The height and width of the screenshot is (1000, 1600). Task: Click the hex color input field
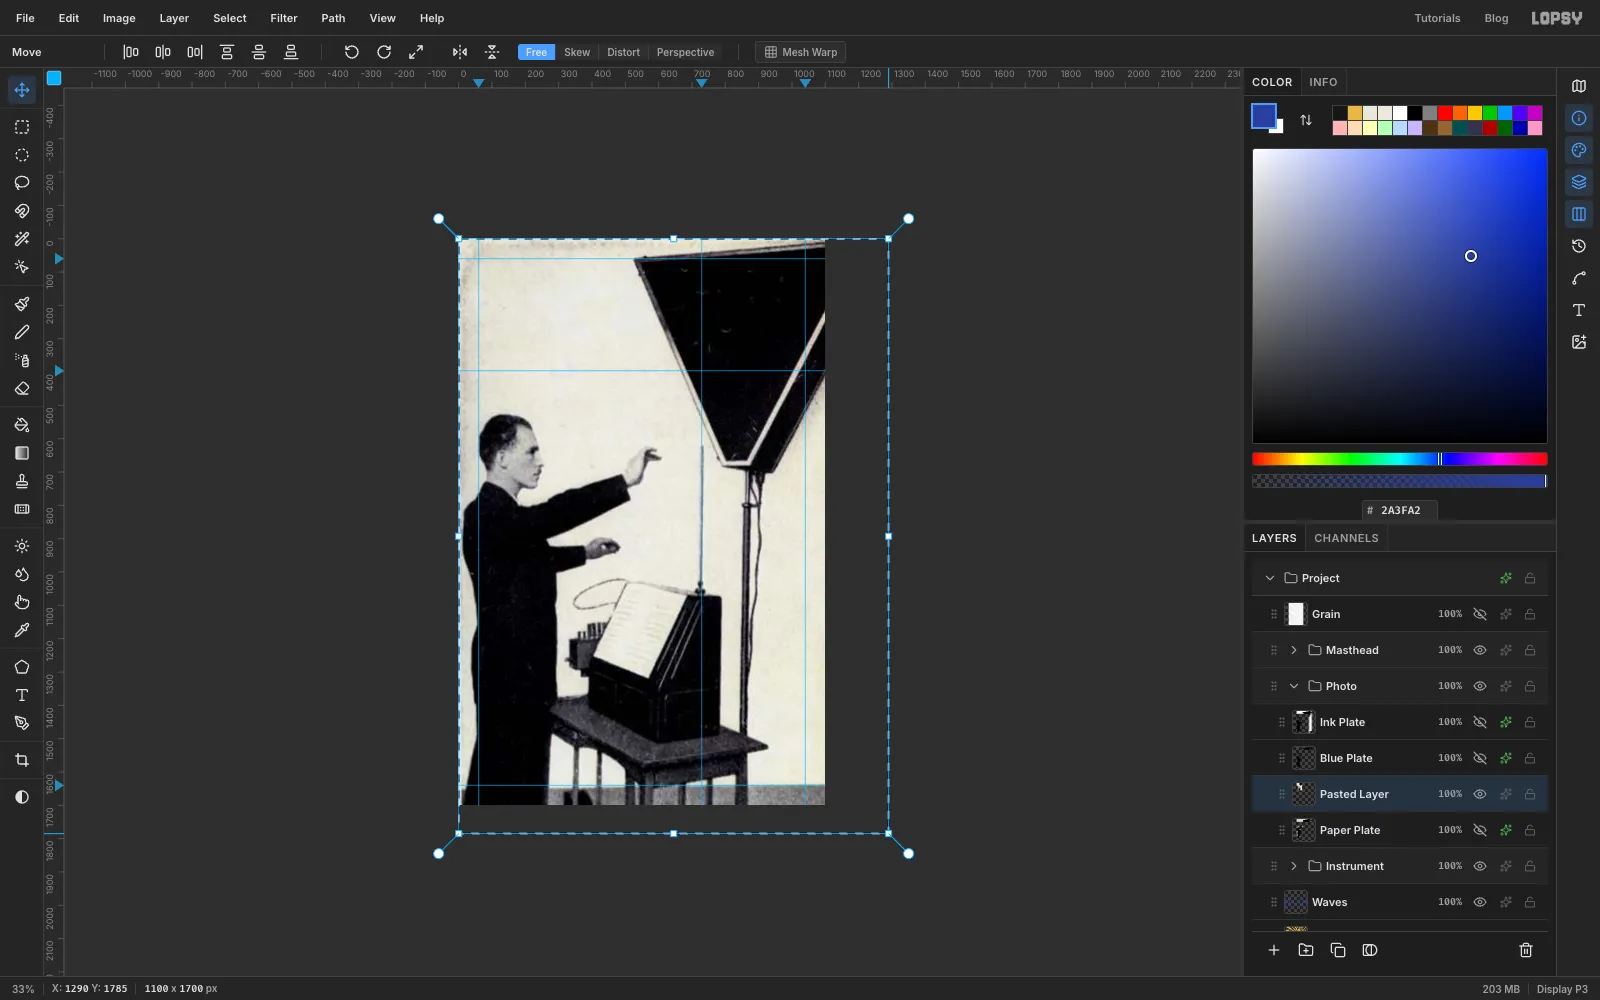pyautogui.click(x=1400, y=510)
